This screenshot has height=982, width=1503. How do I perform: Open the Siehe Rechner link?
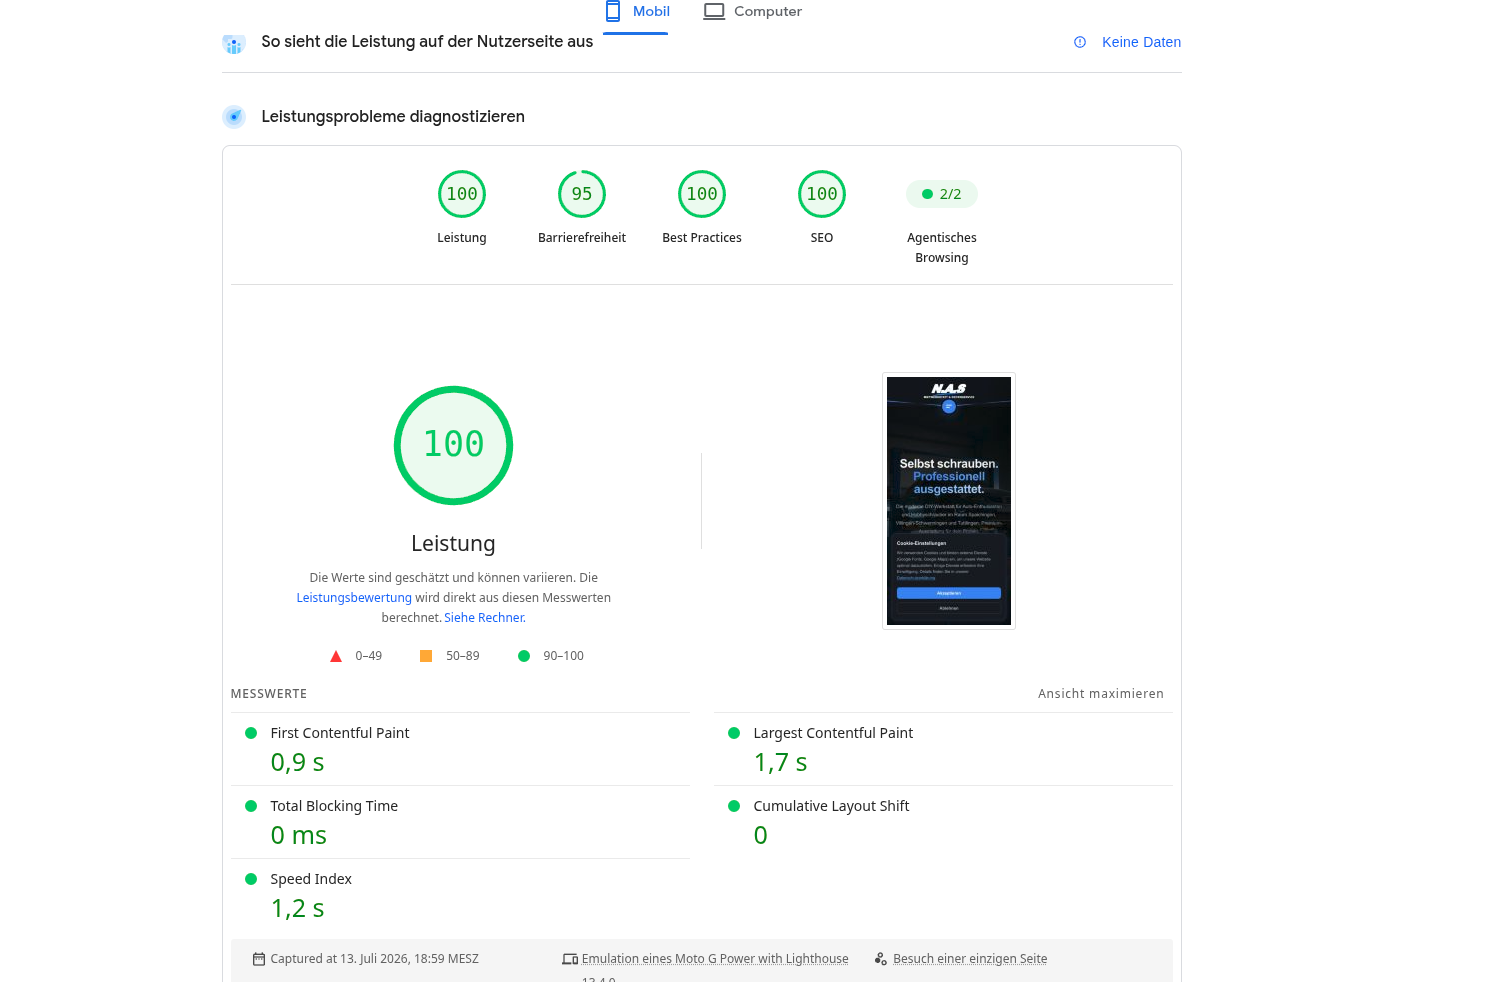[x=485, y=618]
